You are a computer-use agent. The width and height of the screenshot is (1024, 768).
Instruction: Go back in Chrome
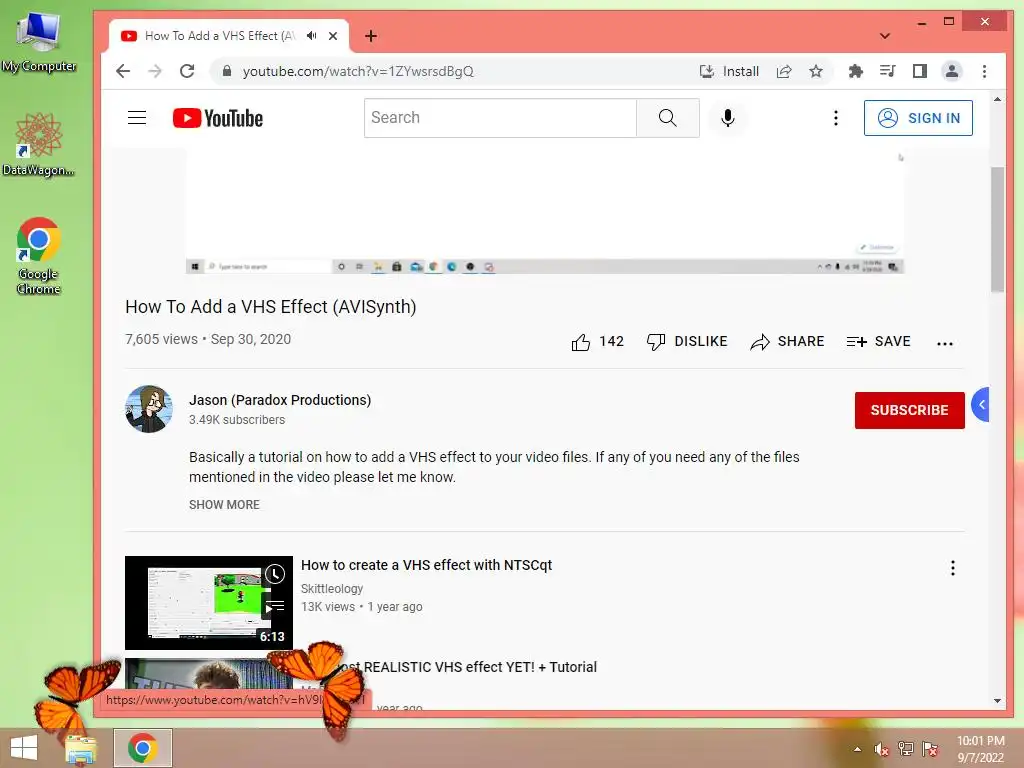(123, 71)
